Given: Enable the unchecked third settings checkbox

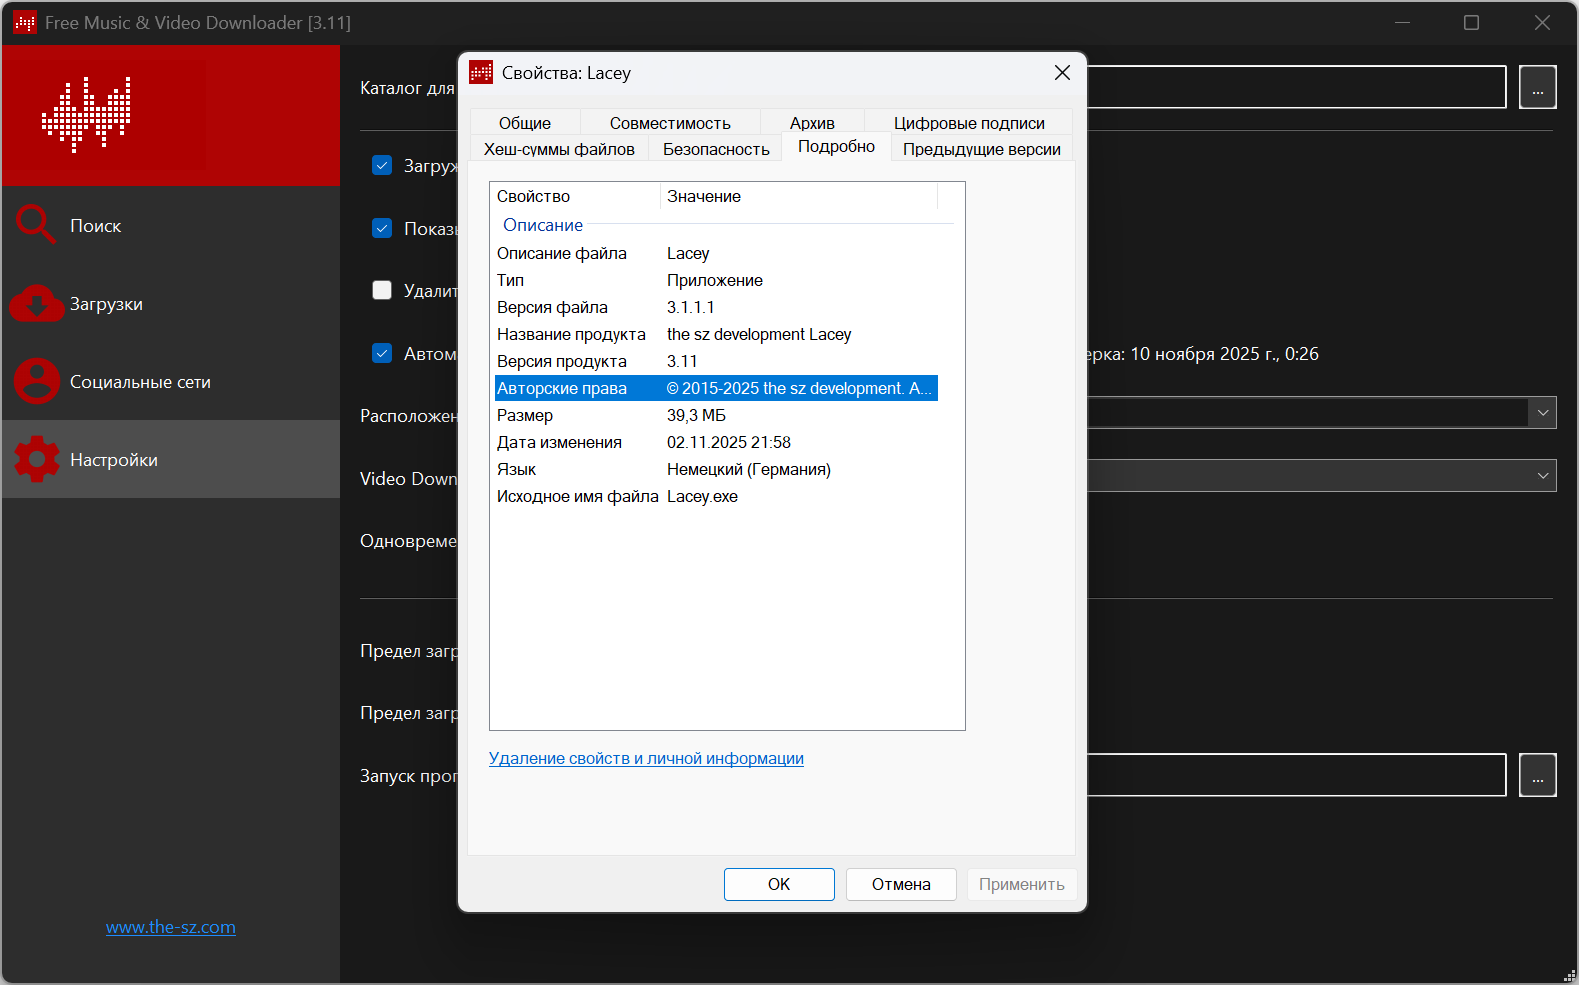Looking at the screenshot, I should tap(382, 290).
